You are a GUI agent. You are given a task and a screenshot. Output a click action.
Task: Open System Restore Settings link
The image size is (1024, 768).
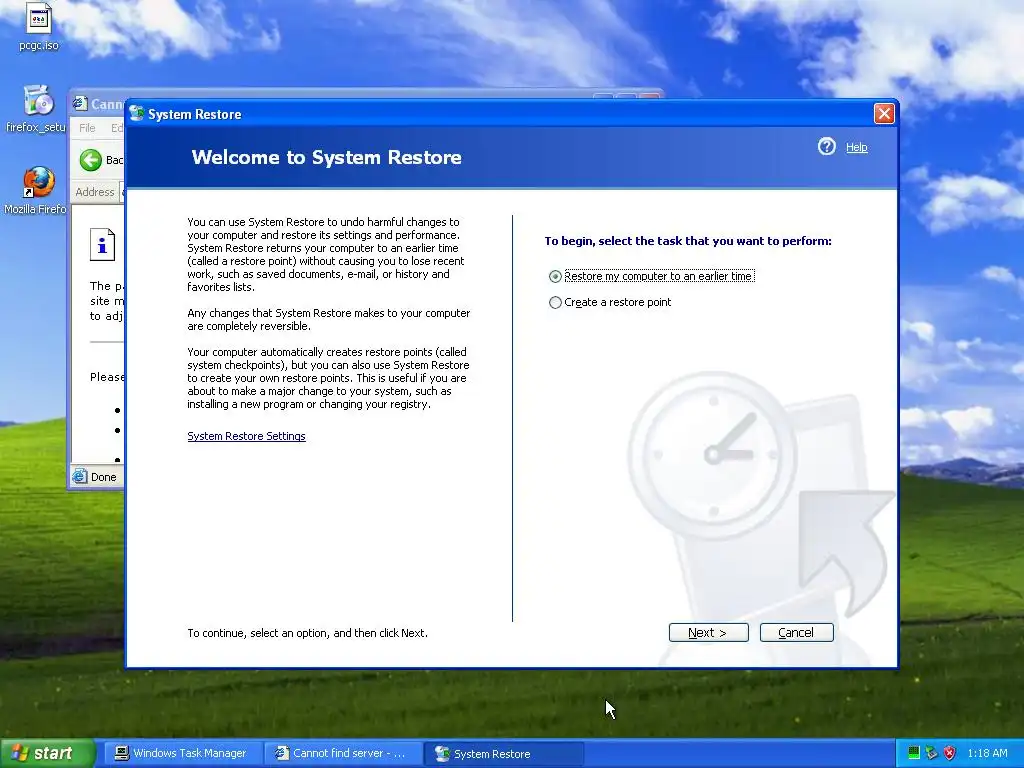point(246,436)
